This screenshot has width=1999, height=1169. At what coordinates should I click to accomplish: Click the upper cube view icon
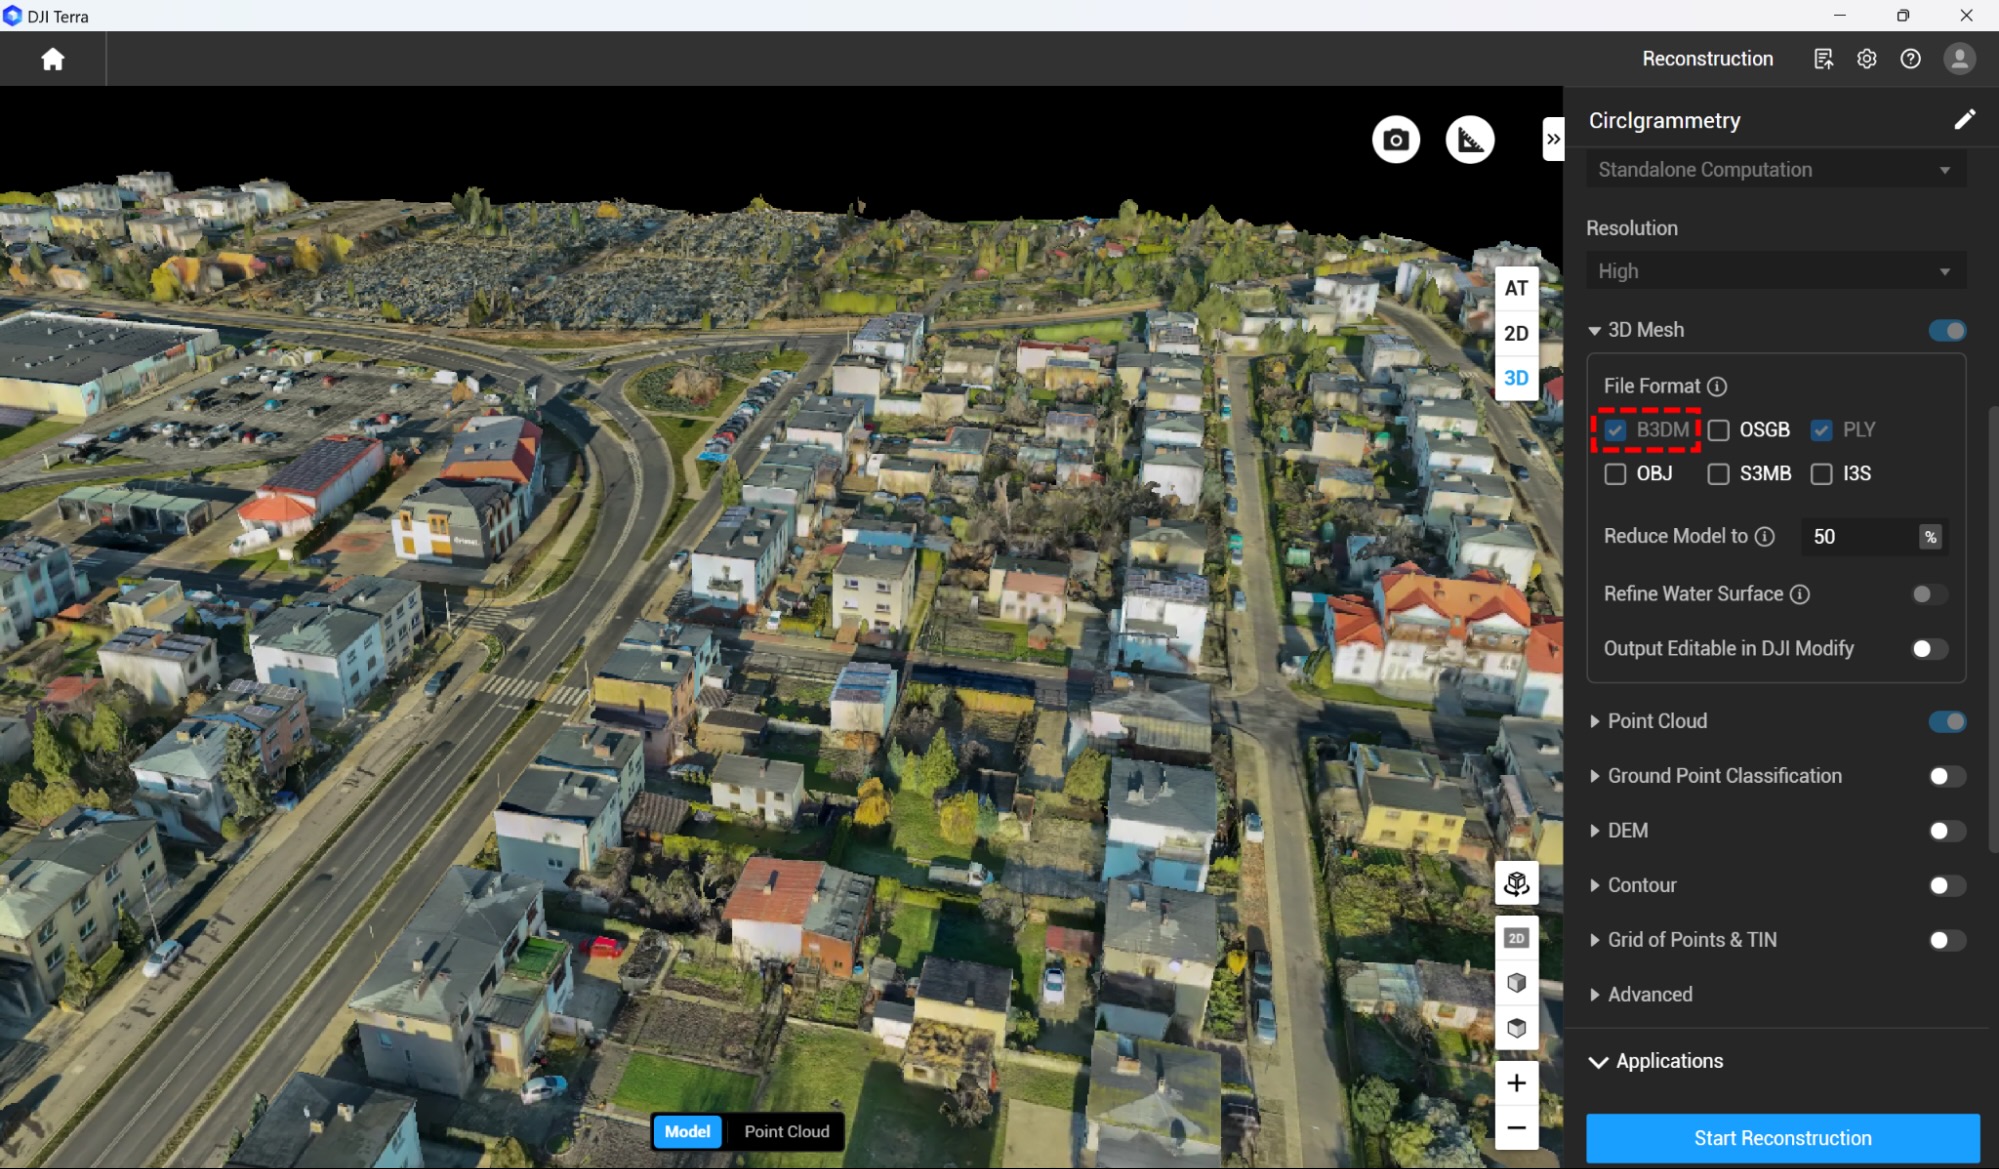tap(1516, 983)
